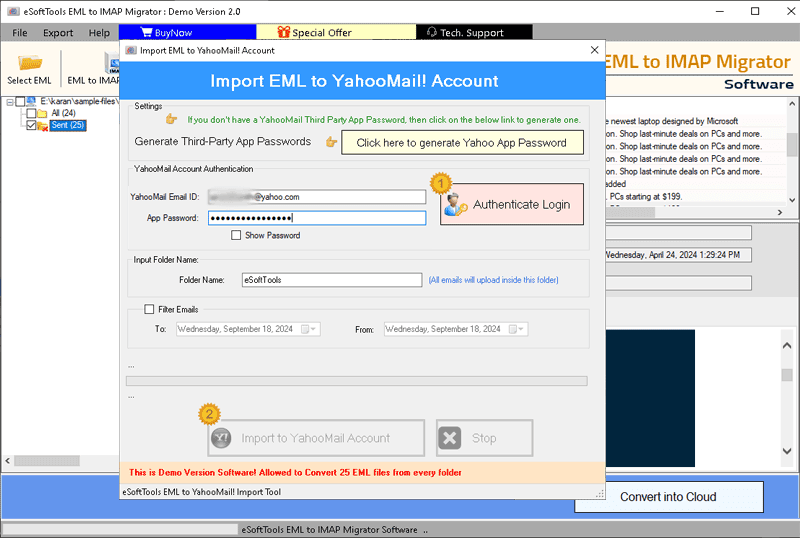Viewport: 800px width, 538px height.
Task: Click the folder tree scroll left arrow
Action: pos(7,461)
